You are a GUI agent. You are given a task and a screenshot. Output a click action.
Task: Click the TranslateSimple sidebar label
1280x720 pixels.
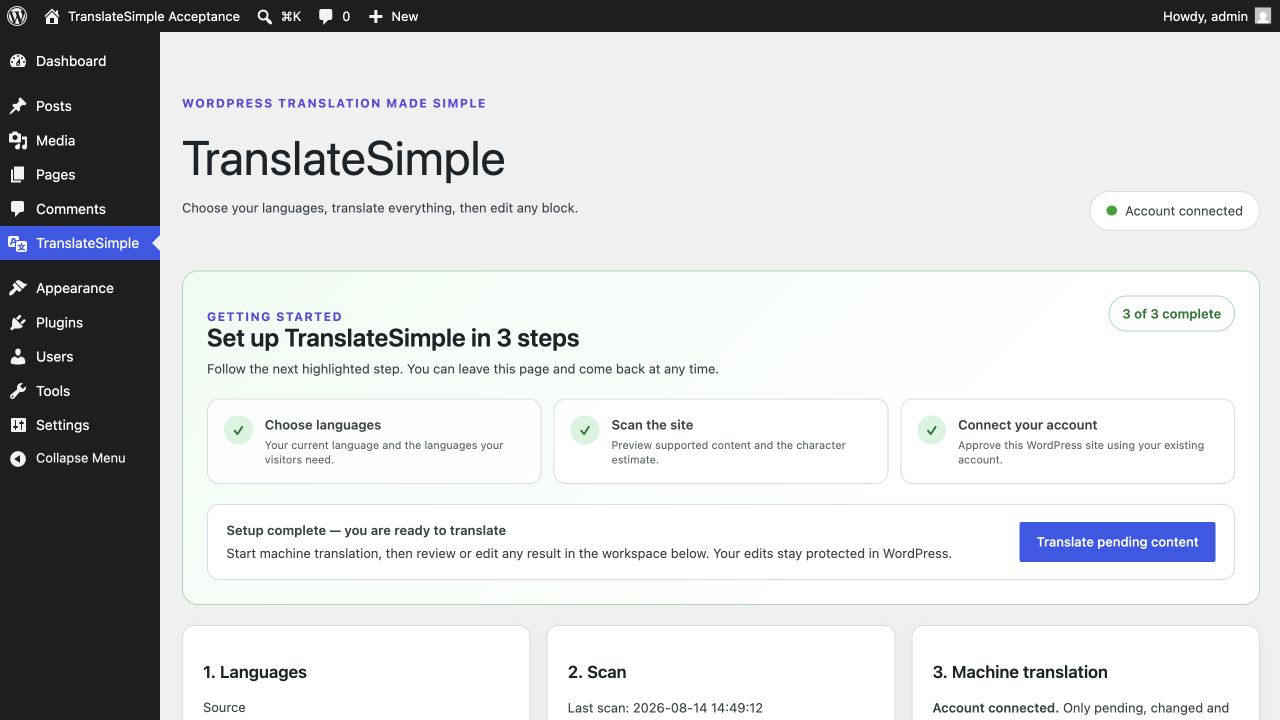point(88,243)
